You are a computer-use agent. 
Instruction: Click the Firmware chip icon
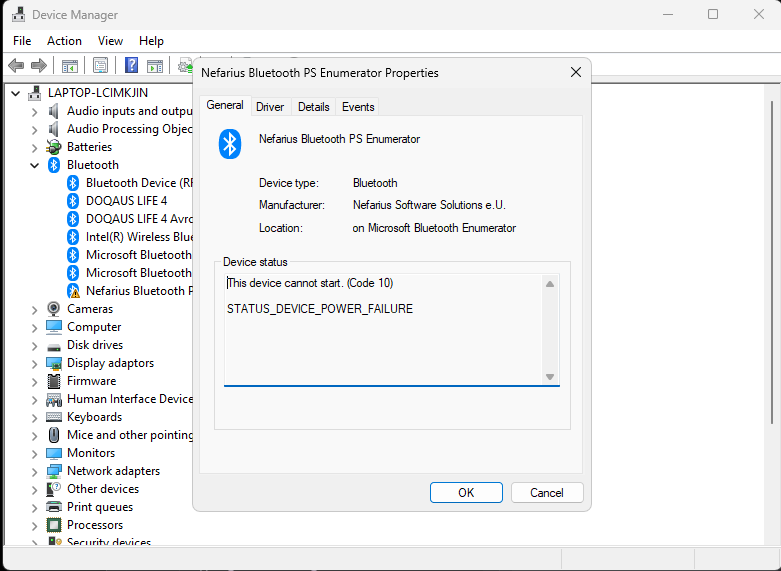coord(53,381)
